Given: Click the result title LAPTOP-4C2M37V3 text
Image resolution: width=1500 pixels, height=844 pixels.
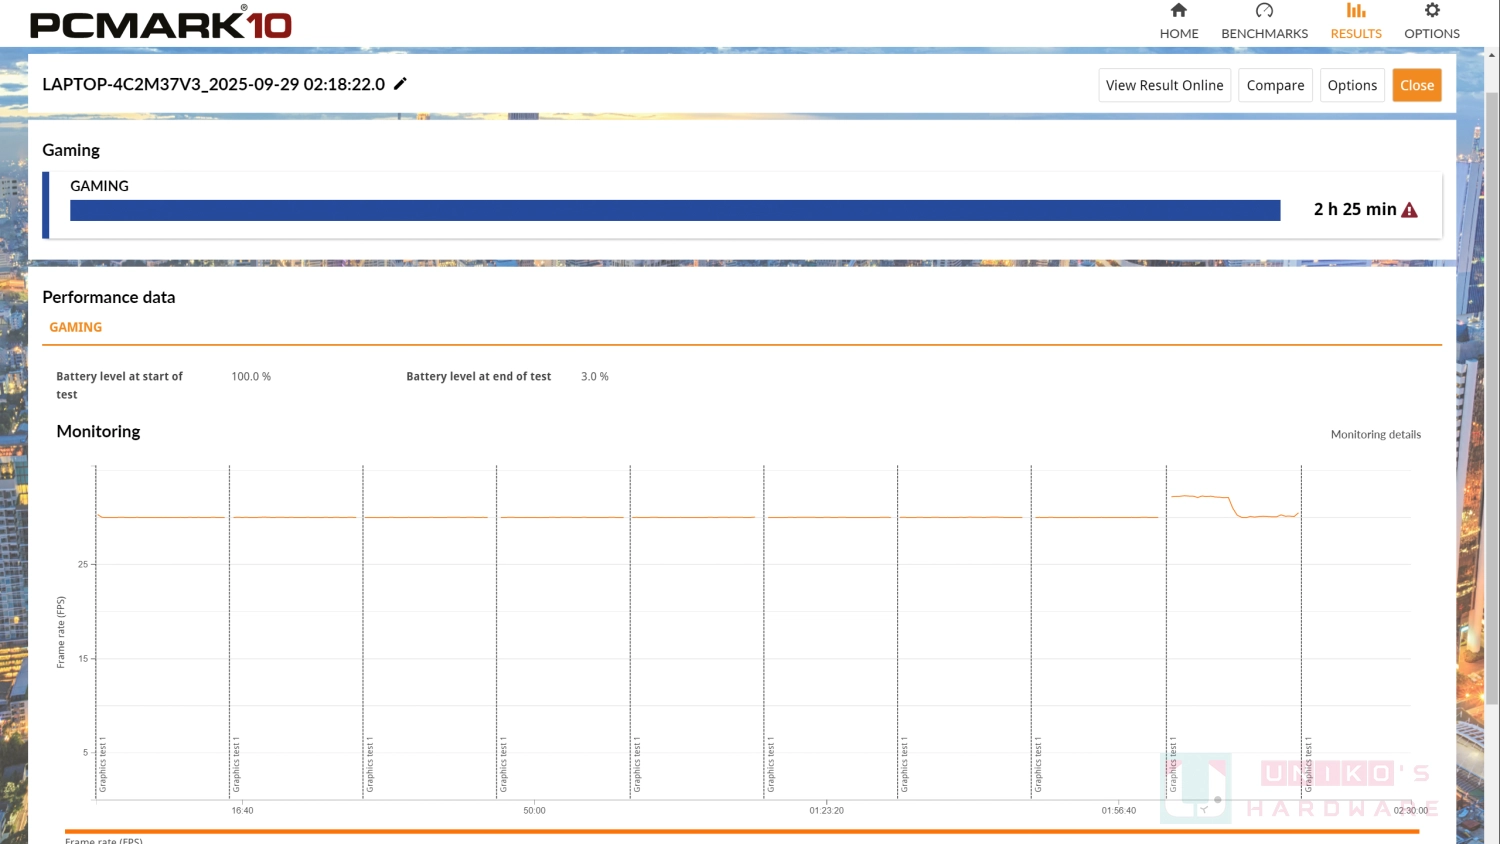Looking at the screenshot, I should pyautogui.click(x=213, y=84).
